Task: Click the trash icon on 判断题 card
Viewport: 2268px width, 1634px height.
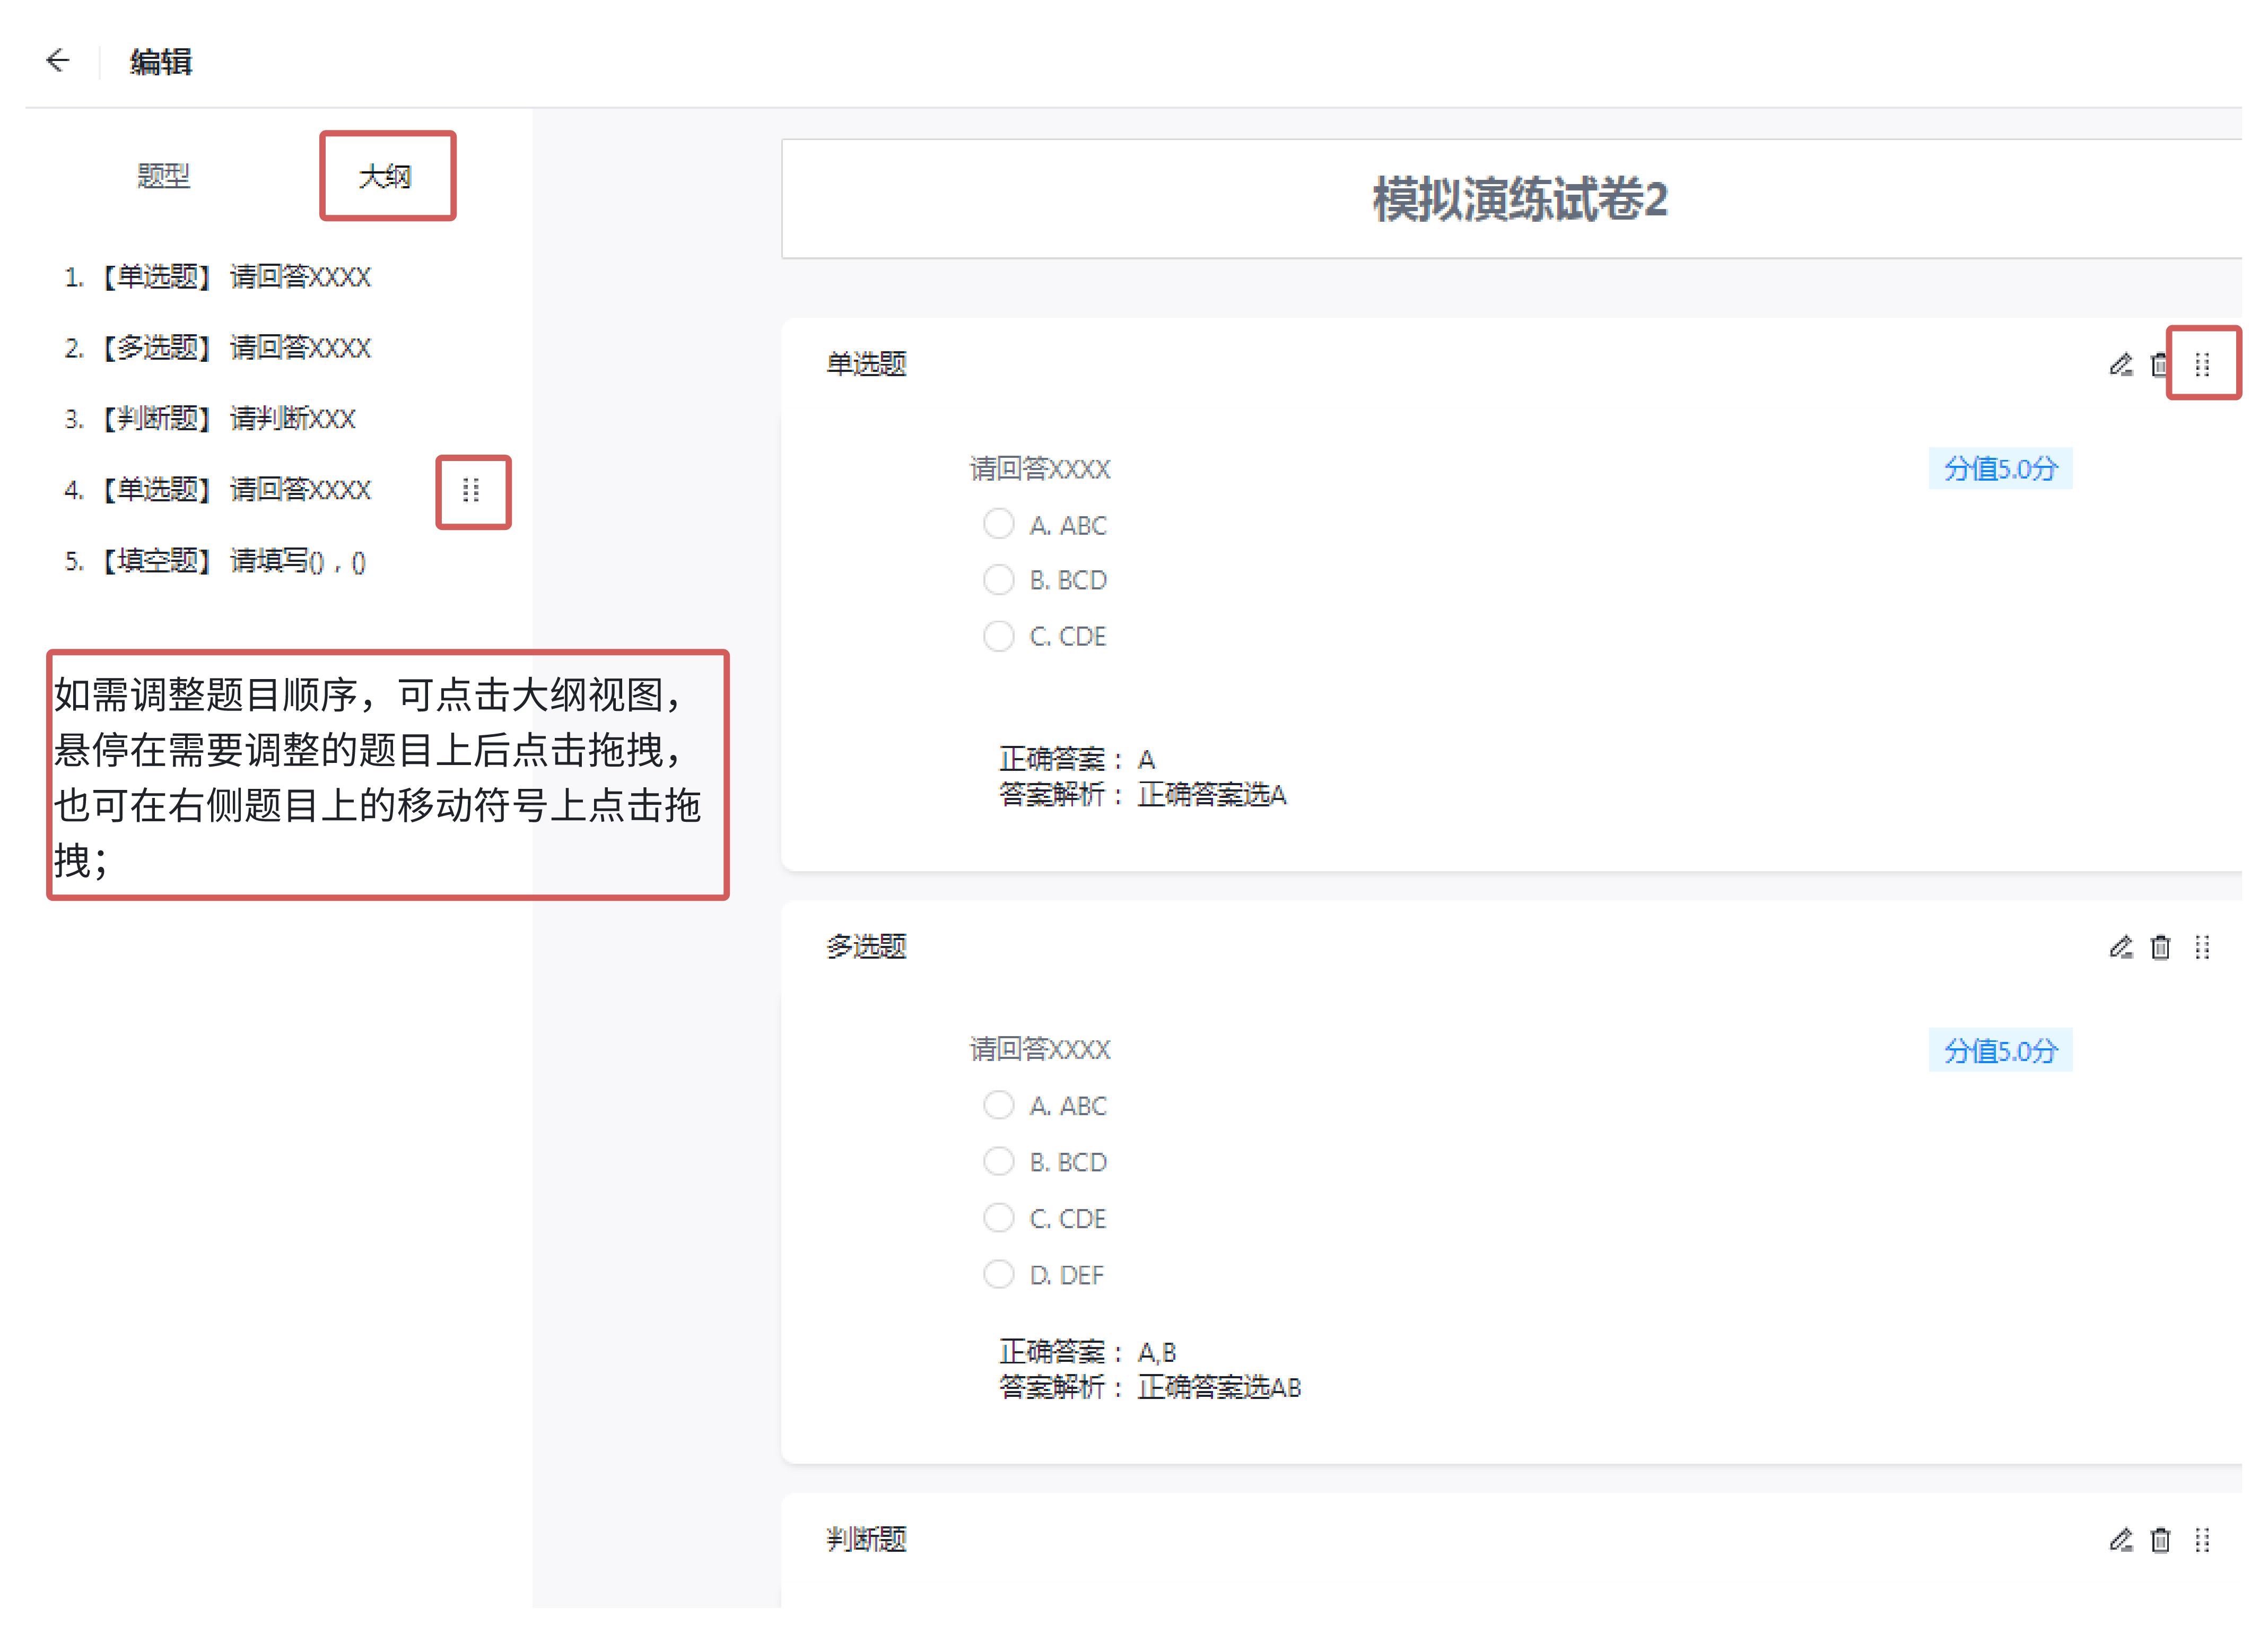Action: [x=2160, y=1540]
